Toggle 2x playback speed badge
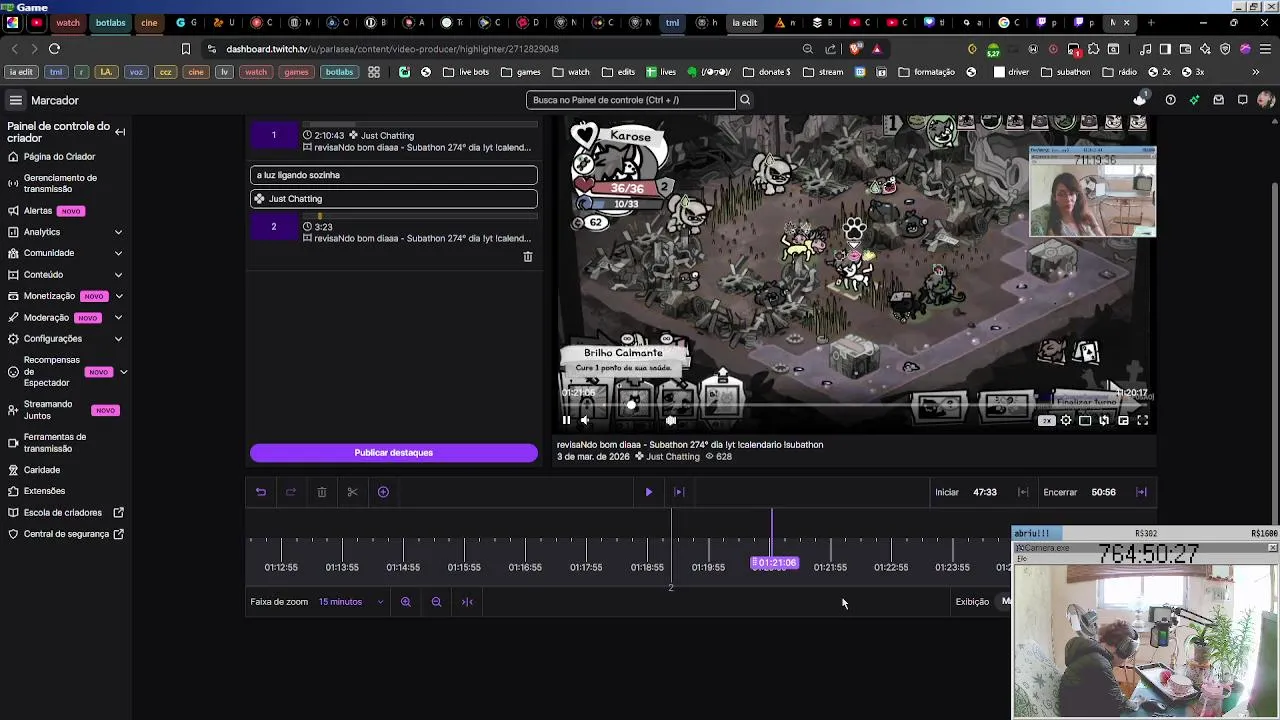 [x=1047, y=421]
